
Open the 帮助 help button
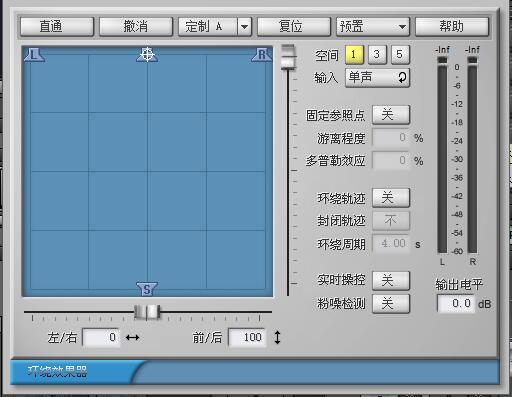[x=452, y=26]
